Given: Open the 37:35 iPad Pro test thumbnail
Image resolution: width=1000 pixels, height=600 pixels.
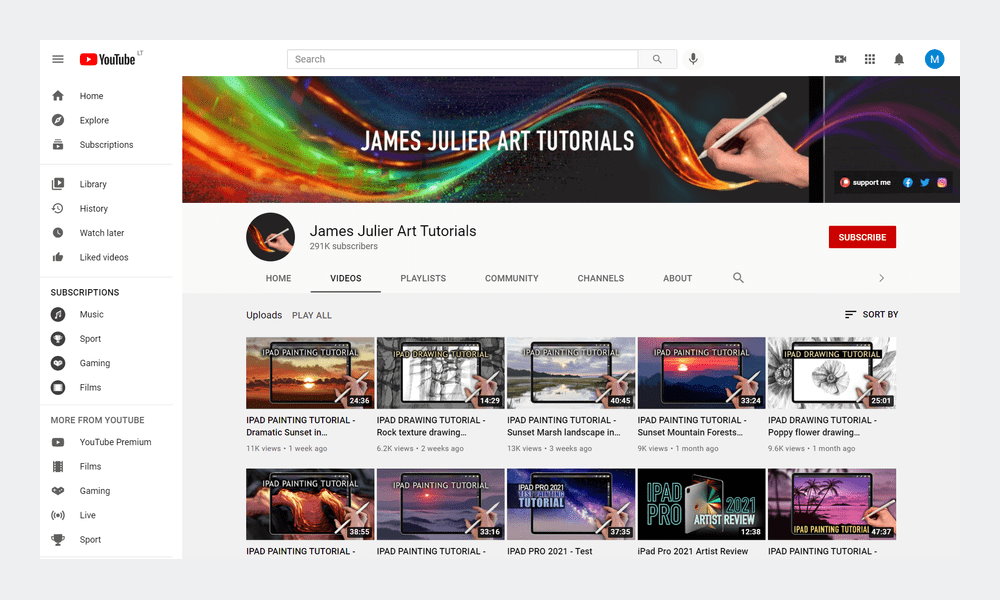Looking at the screenshot, I should 571,504.
